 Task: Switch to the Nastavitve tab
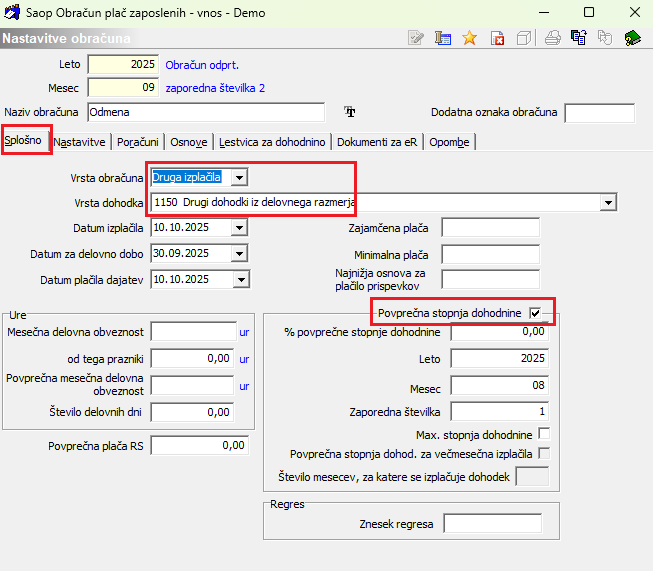pyautogui.click(x=80, y=142)
